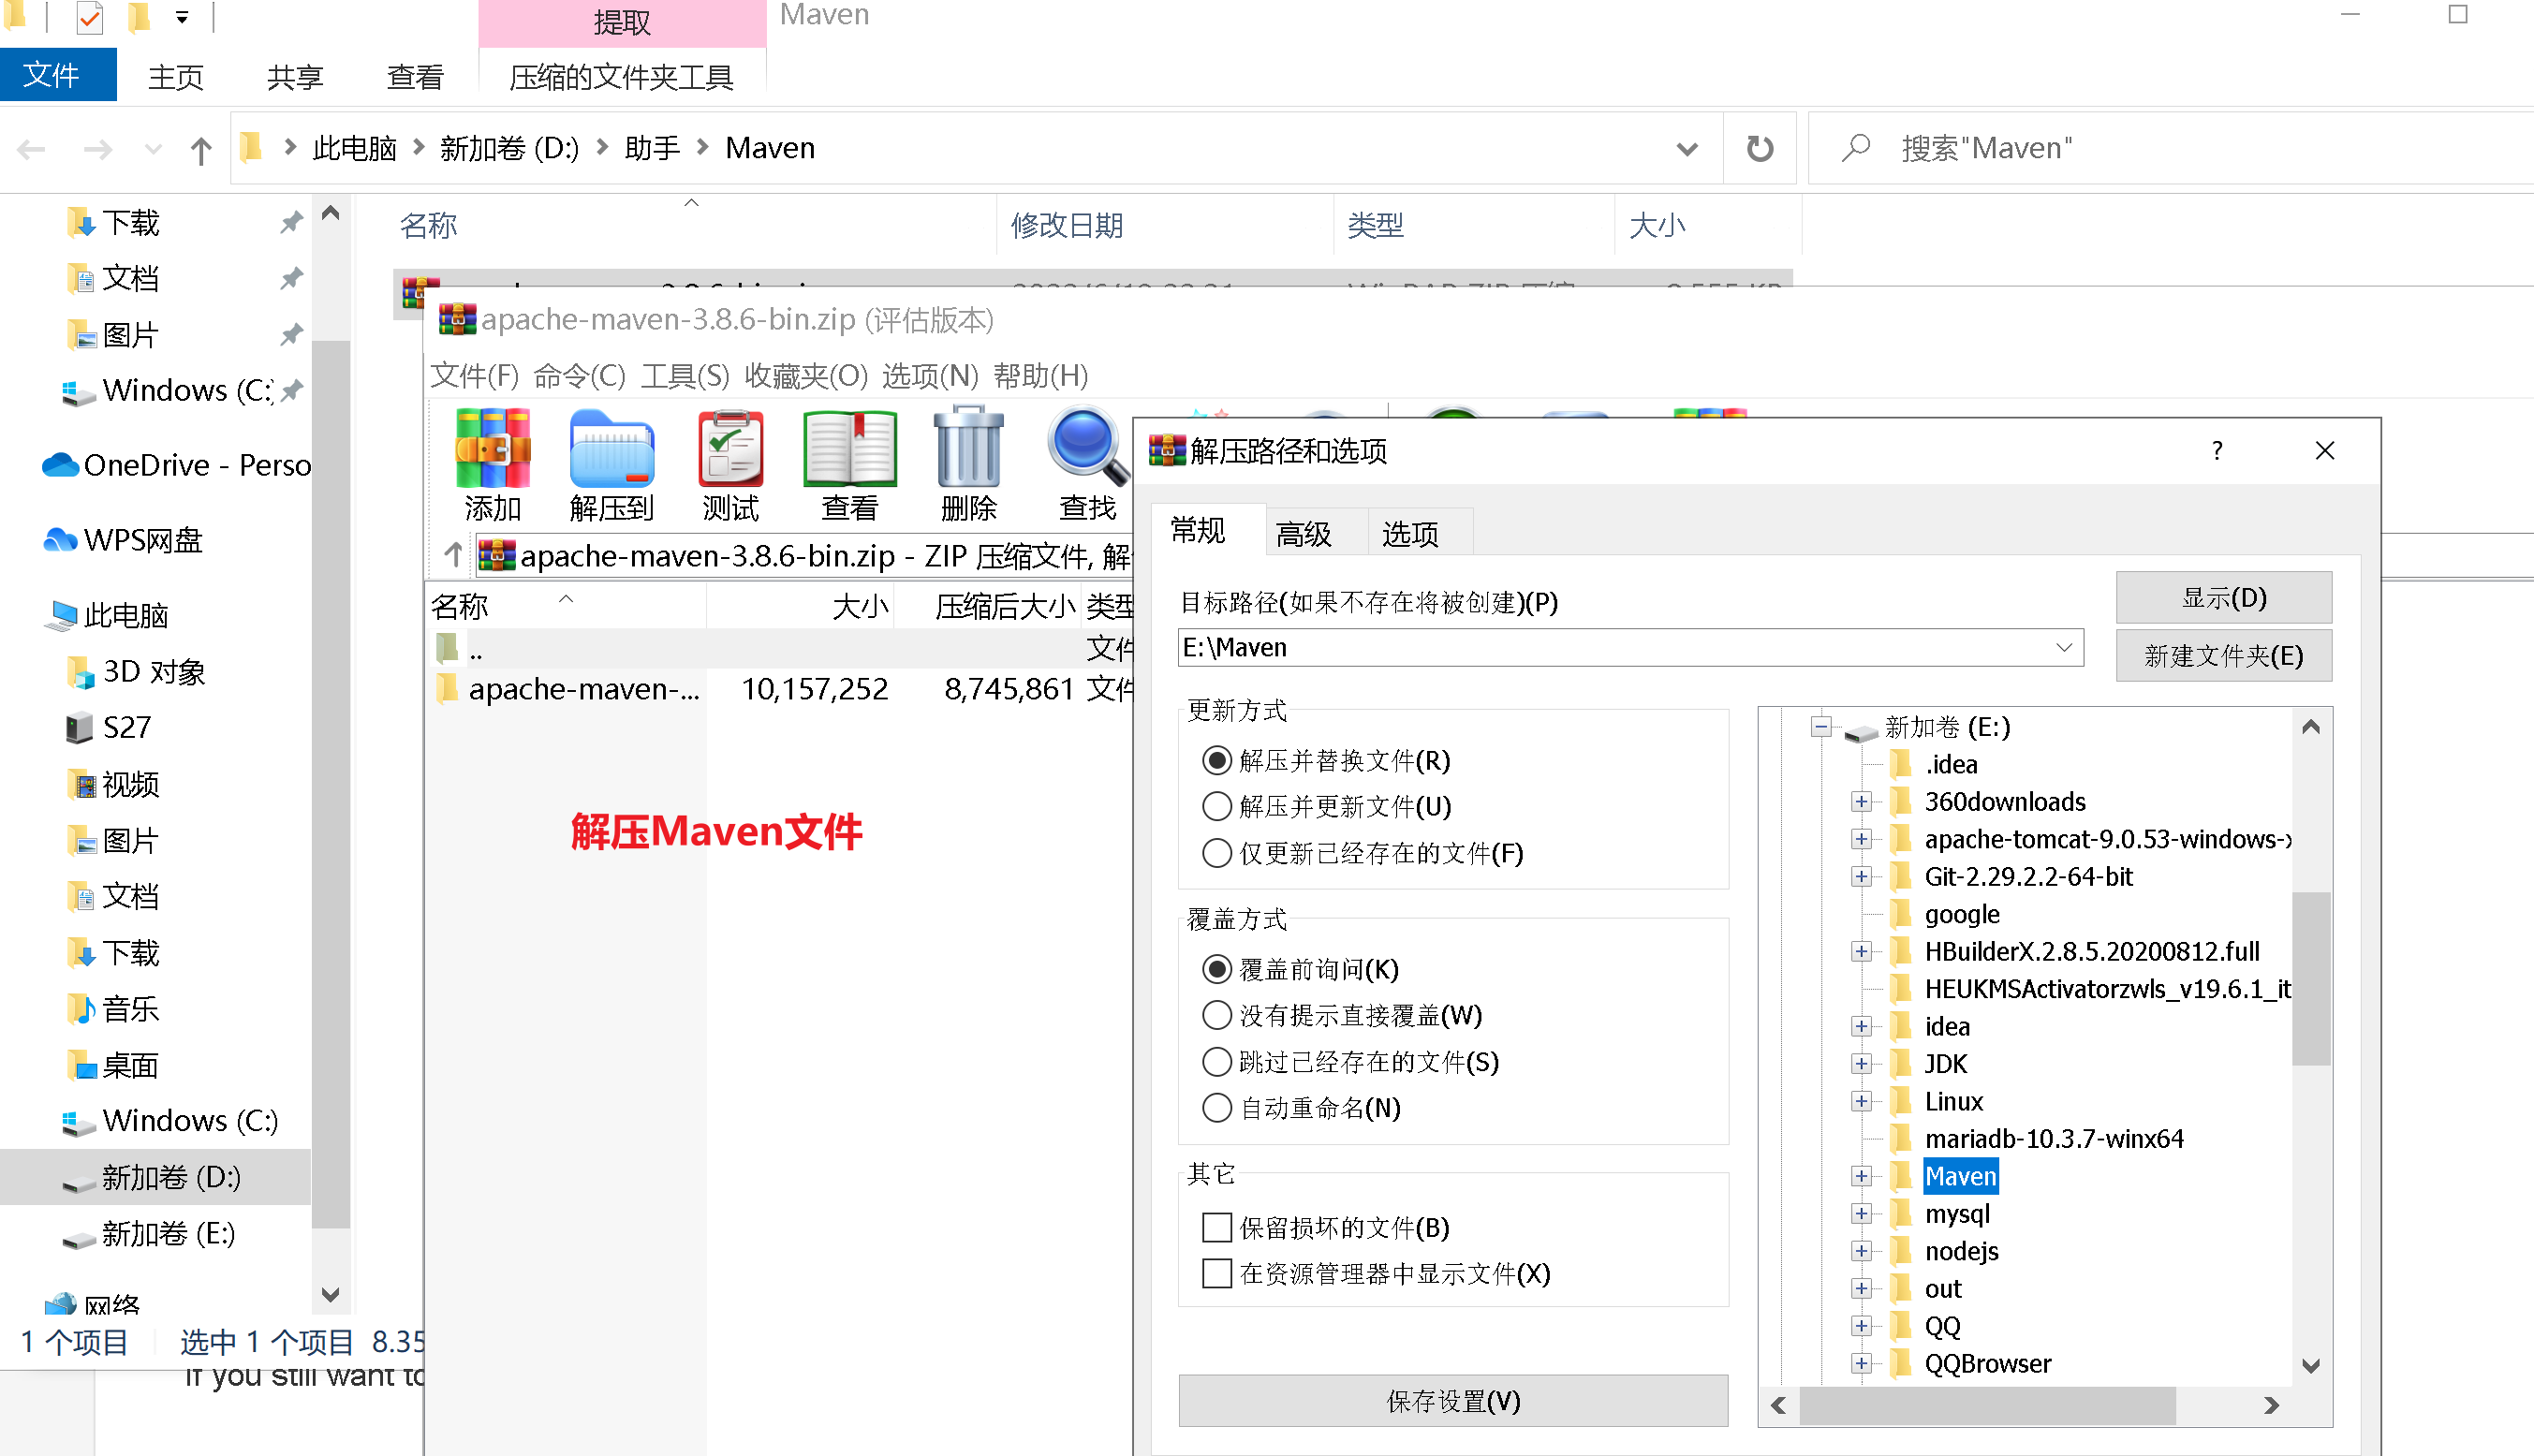Screen dimensions: 2534x1456
Task: Click the Delete (删除) trash can icon
Action: [968, 464]
